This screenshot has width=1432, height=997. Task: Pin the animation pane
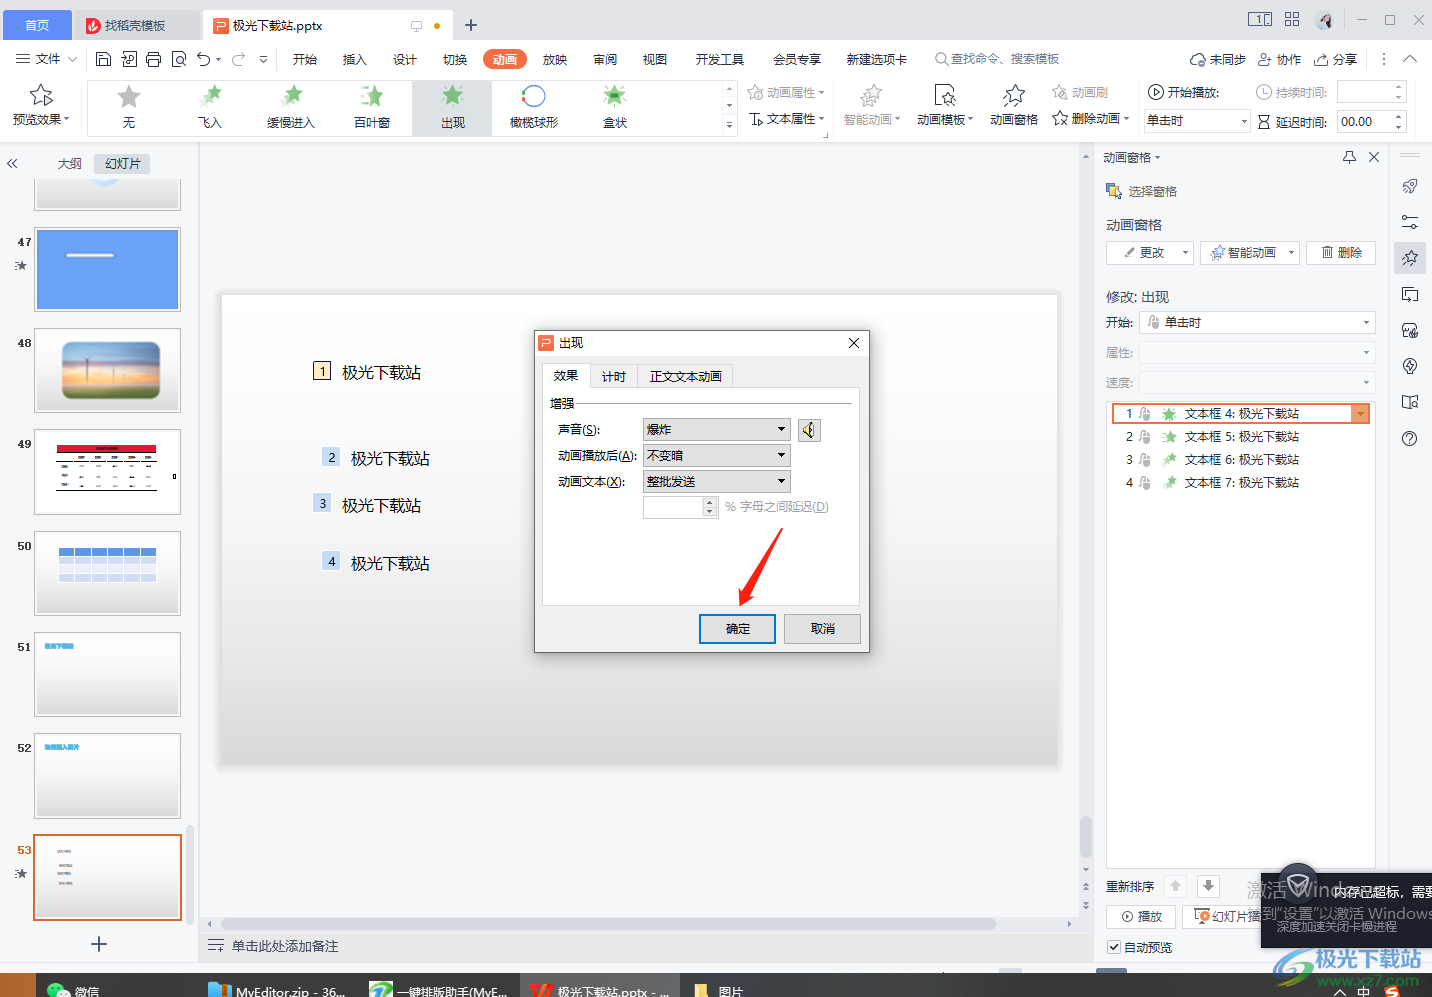pos(1349,157)
